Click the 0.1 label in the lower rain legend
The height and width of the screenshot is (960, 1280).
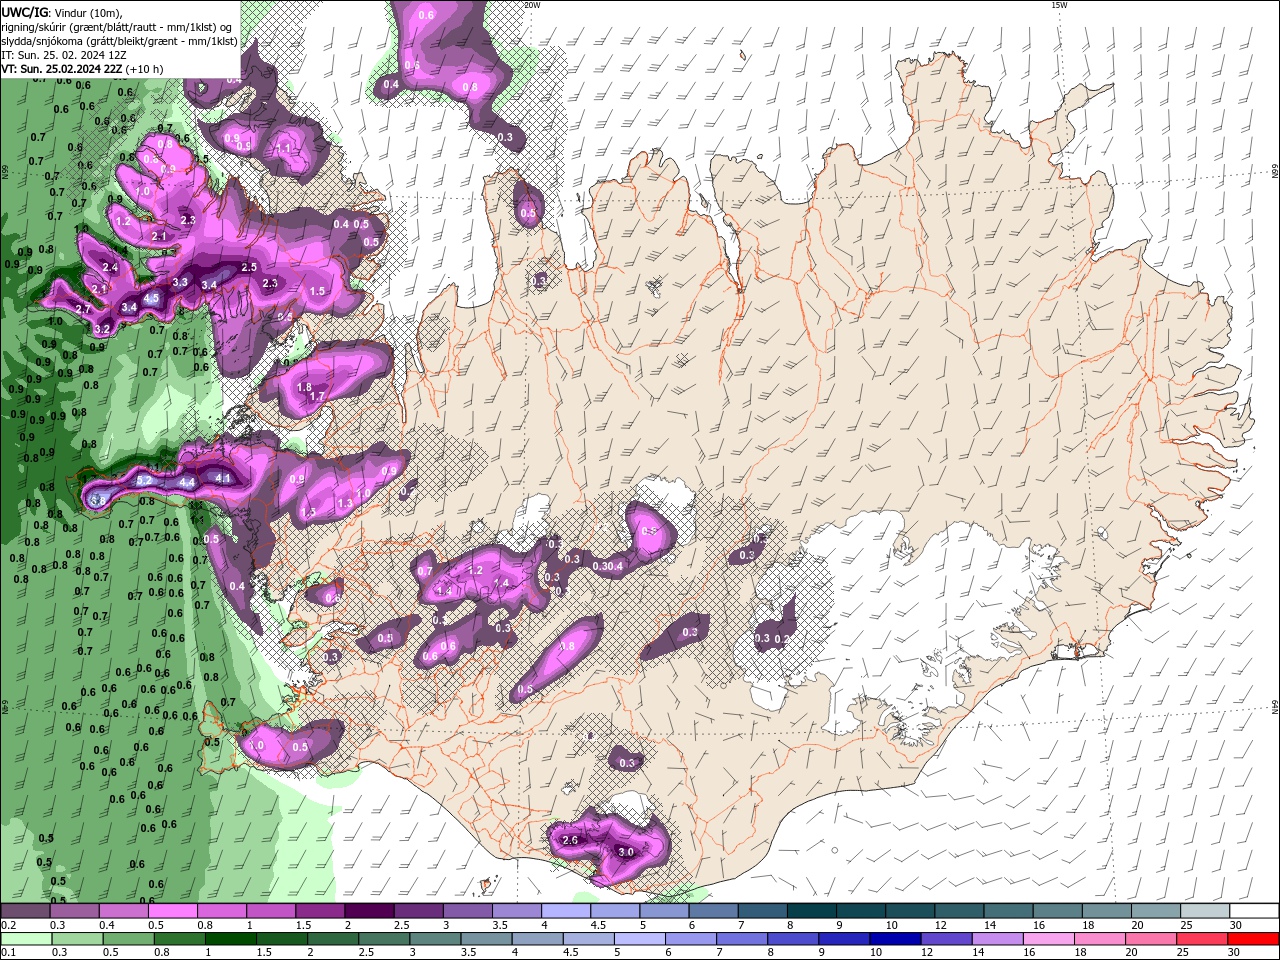tap(7, 953)
